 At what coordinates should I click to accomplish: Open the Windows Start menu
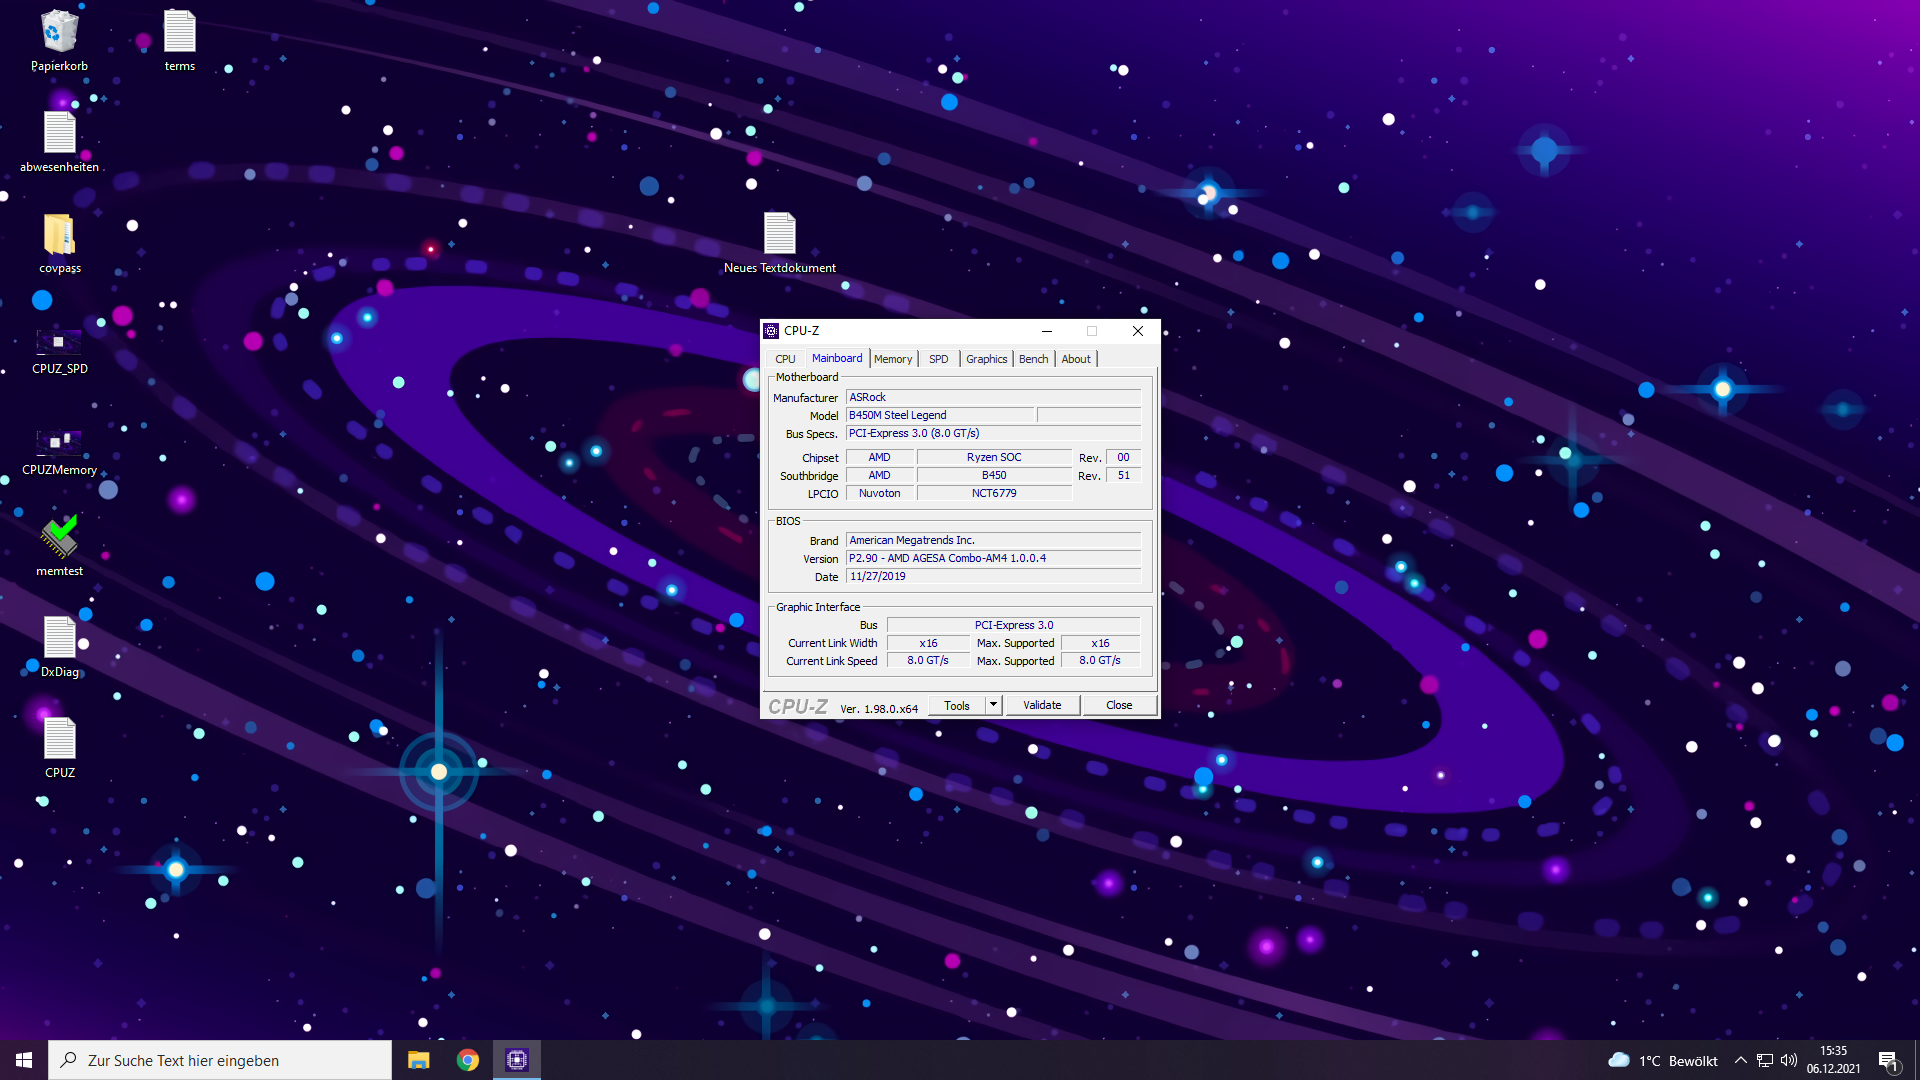tap(24, 1060)
